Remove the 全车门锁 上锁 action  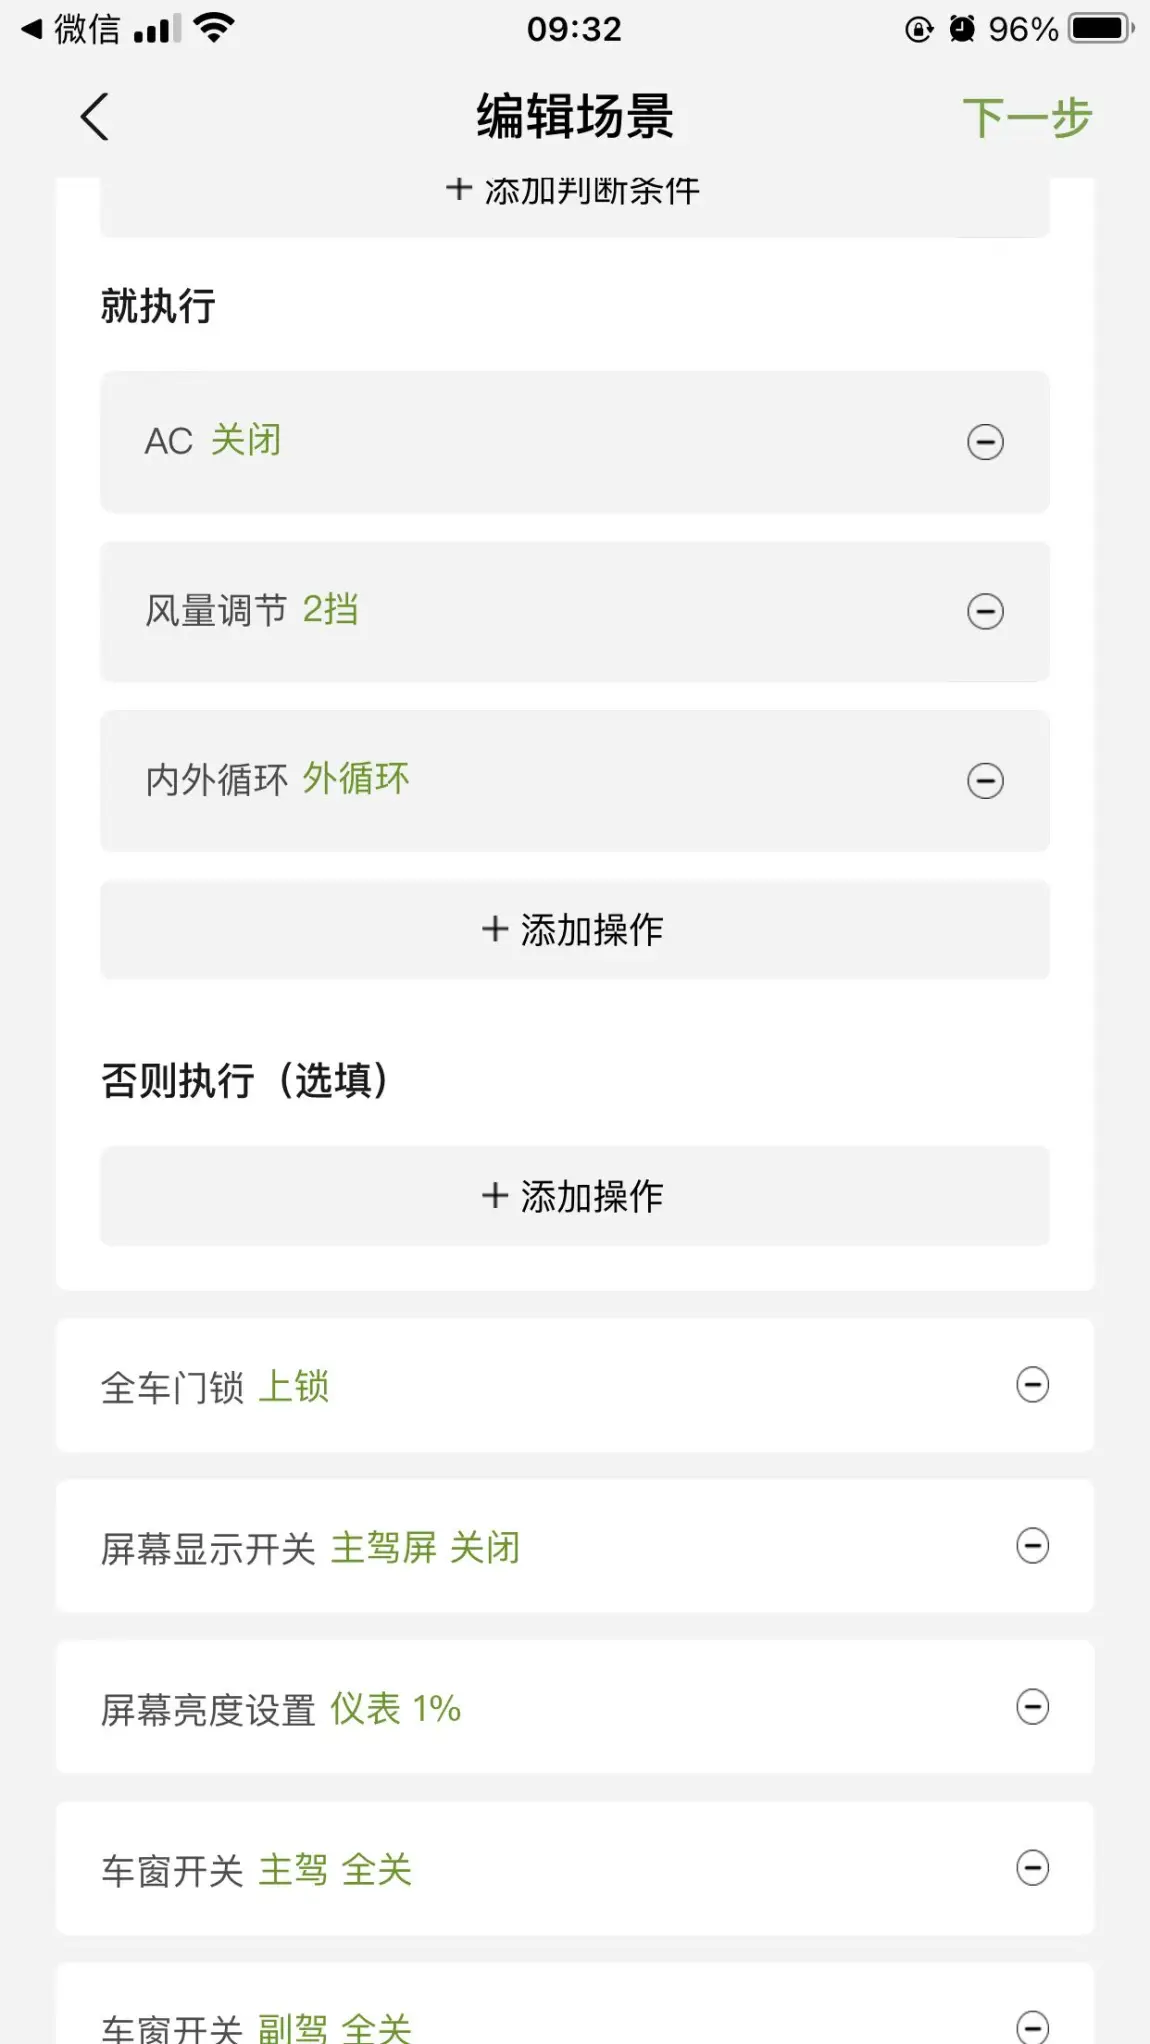[x=1032, y=1385]
